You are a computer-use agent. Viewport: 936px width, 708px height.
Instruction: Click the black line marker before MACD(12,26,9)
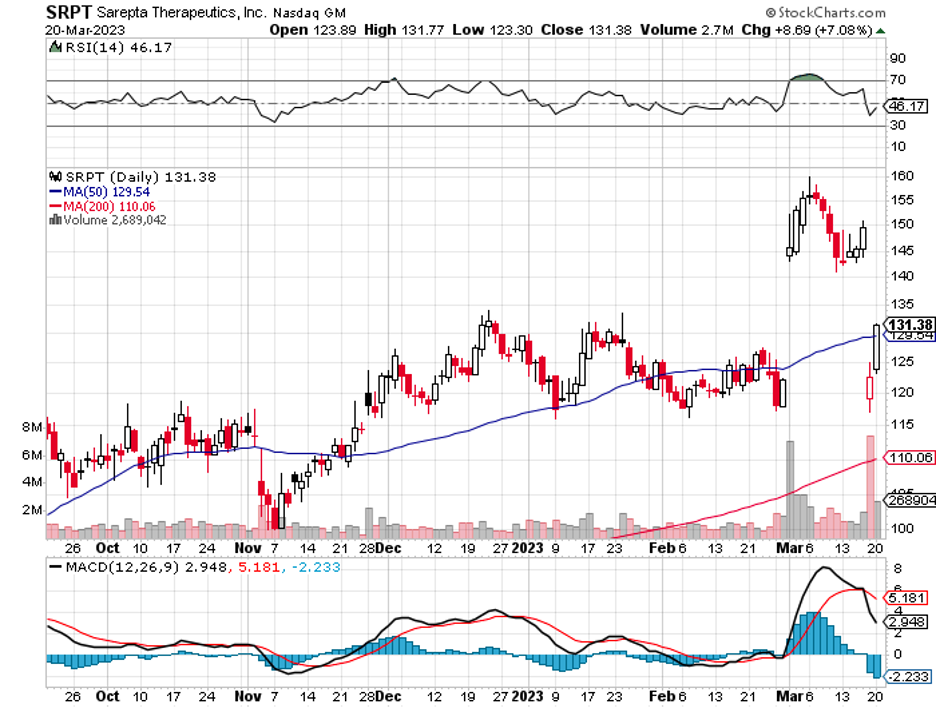tap(56, 567)
